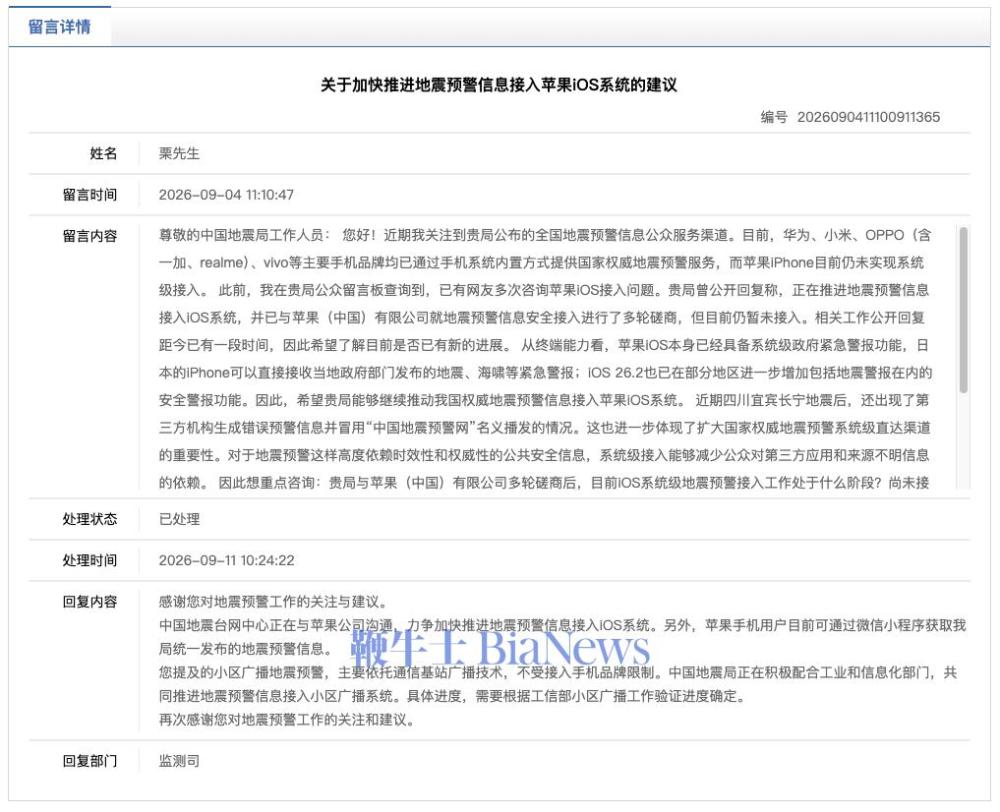Screen dimensions: 1000x812
Task: Click the 处理状态 value 已处理
Action: [x=179, y=519]
